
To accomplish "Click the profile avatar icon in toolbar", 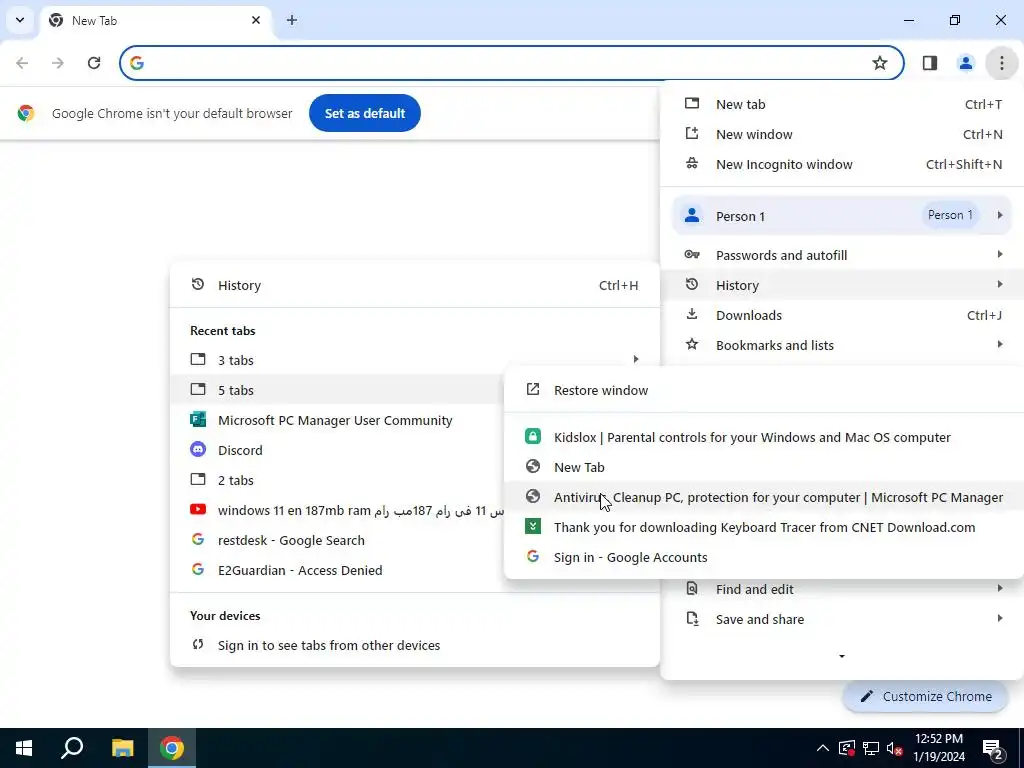I will 965,63.
